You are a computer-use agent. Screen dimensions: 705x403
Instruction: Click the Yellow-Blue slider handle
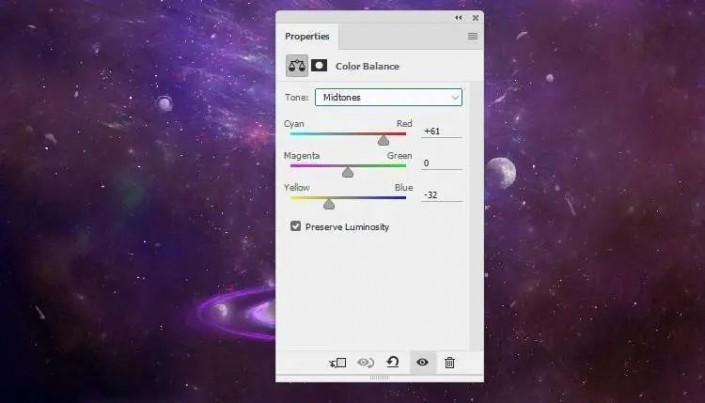pyautogui.click(x=329, y=204)
